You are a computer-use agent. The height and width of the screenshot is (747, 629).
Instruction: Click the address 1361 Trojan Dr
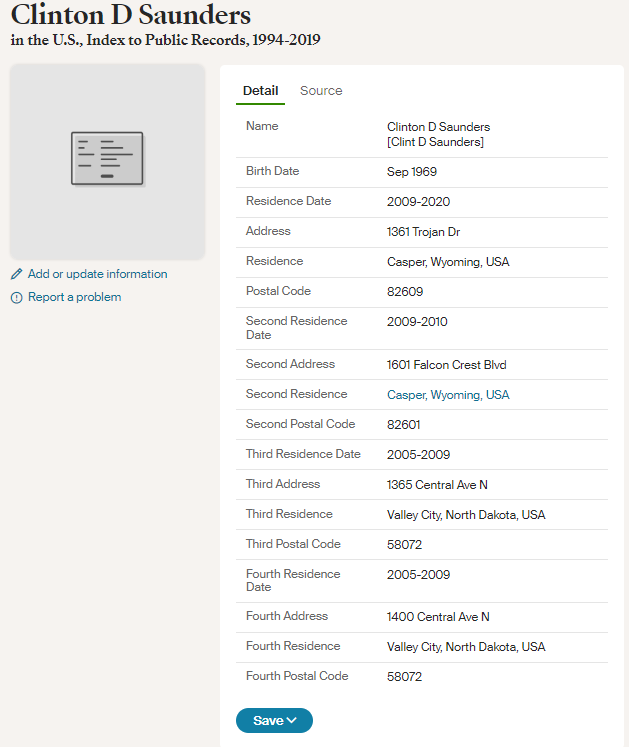423,232
